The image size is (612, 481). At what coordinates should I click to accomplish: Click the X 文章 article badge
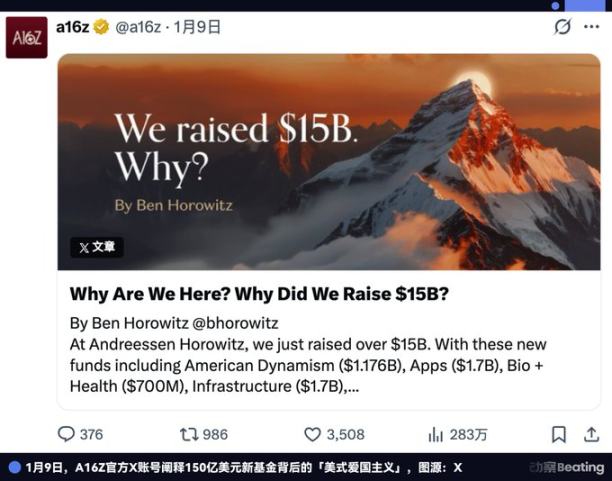coord(97,247)
